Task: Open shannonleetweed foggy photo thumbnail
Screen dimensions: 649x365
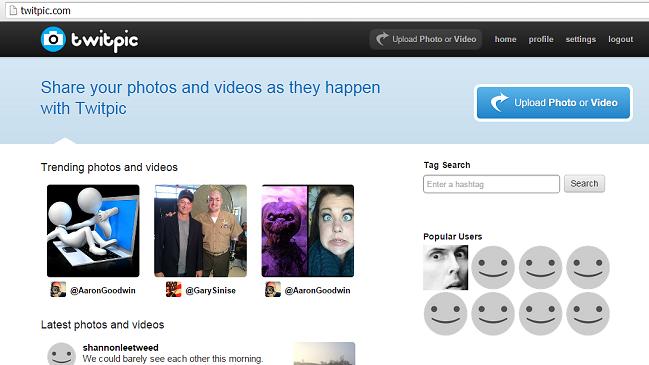Action: point(324,353)
